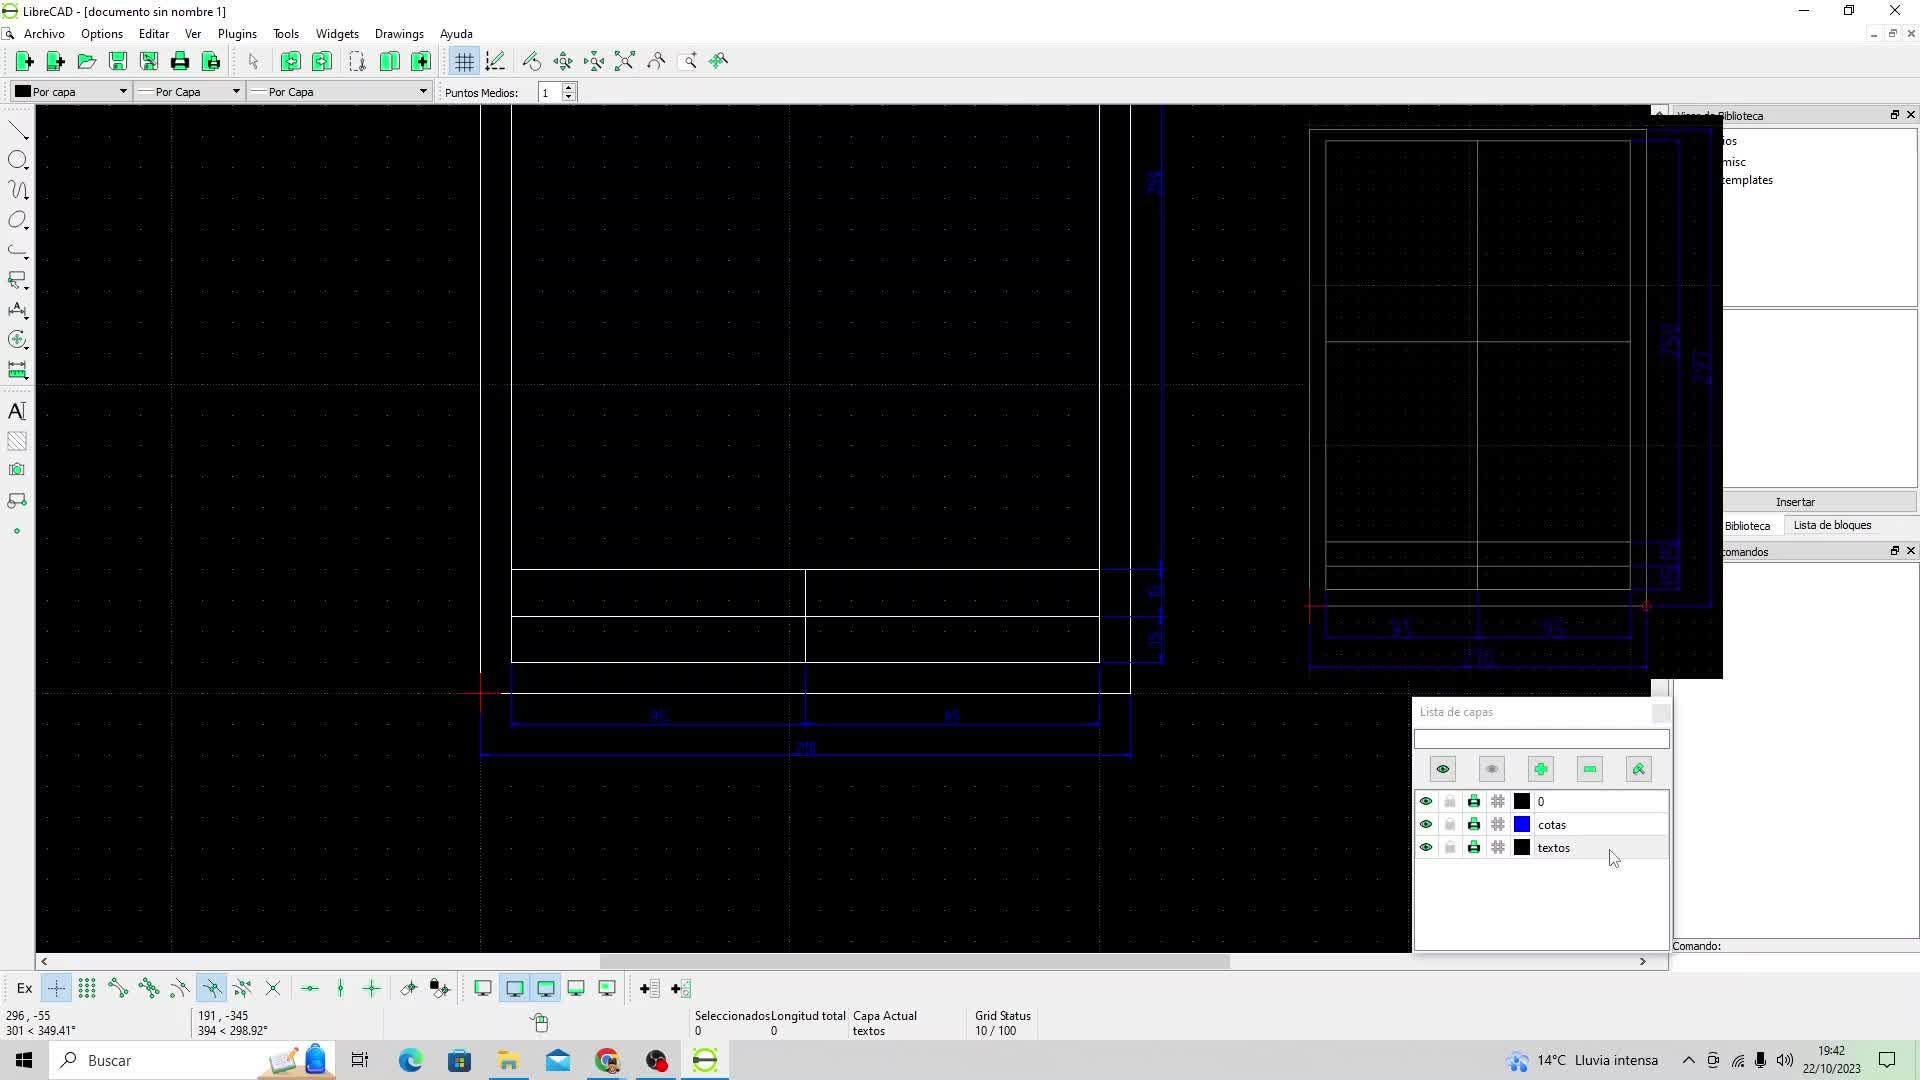Toggle print setting for layer 0

[x=1473, y=802]
